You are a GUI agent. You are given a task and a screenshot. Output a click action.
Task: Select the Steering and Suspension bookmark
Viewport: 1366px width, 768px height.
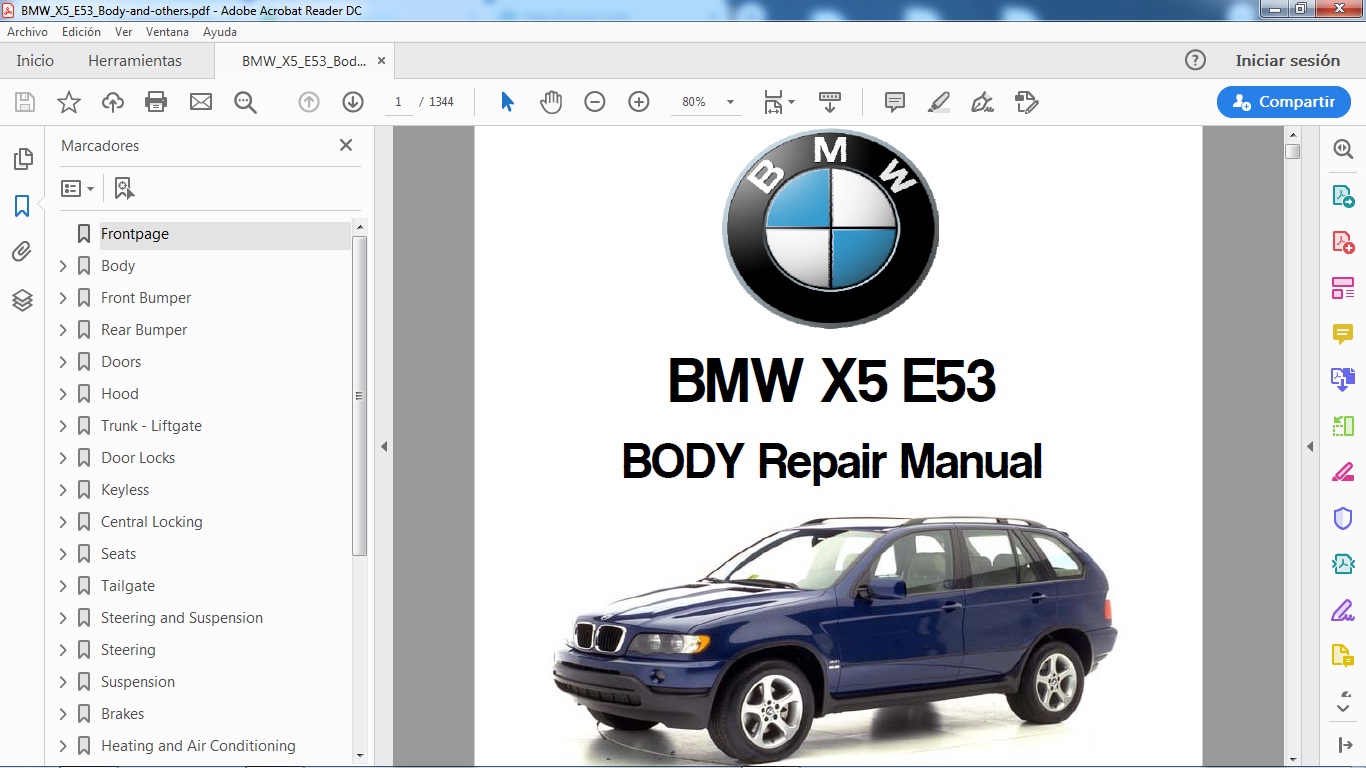coord(181,618)
